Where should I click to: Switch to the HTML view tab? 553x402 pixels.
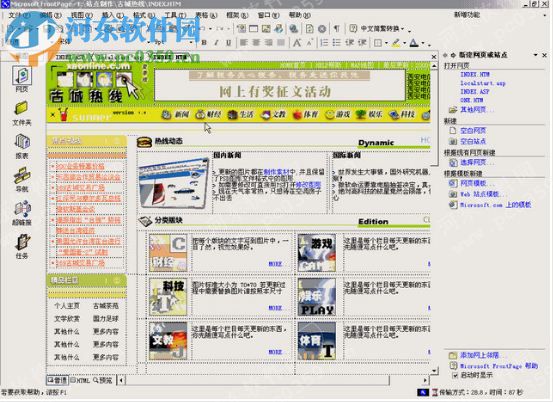pos(80,380)
